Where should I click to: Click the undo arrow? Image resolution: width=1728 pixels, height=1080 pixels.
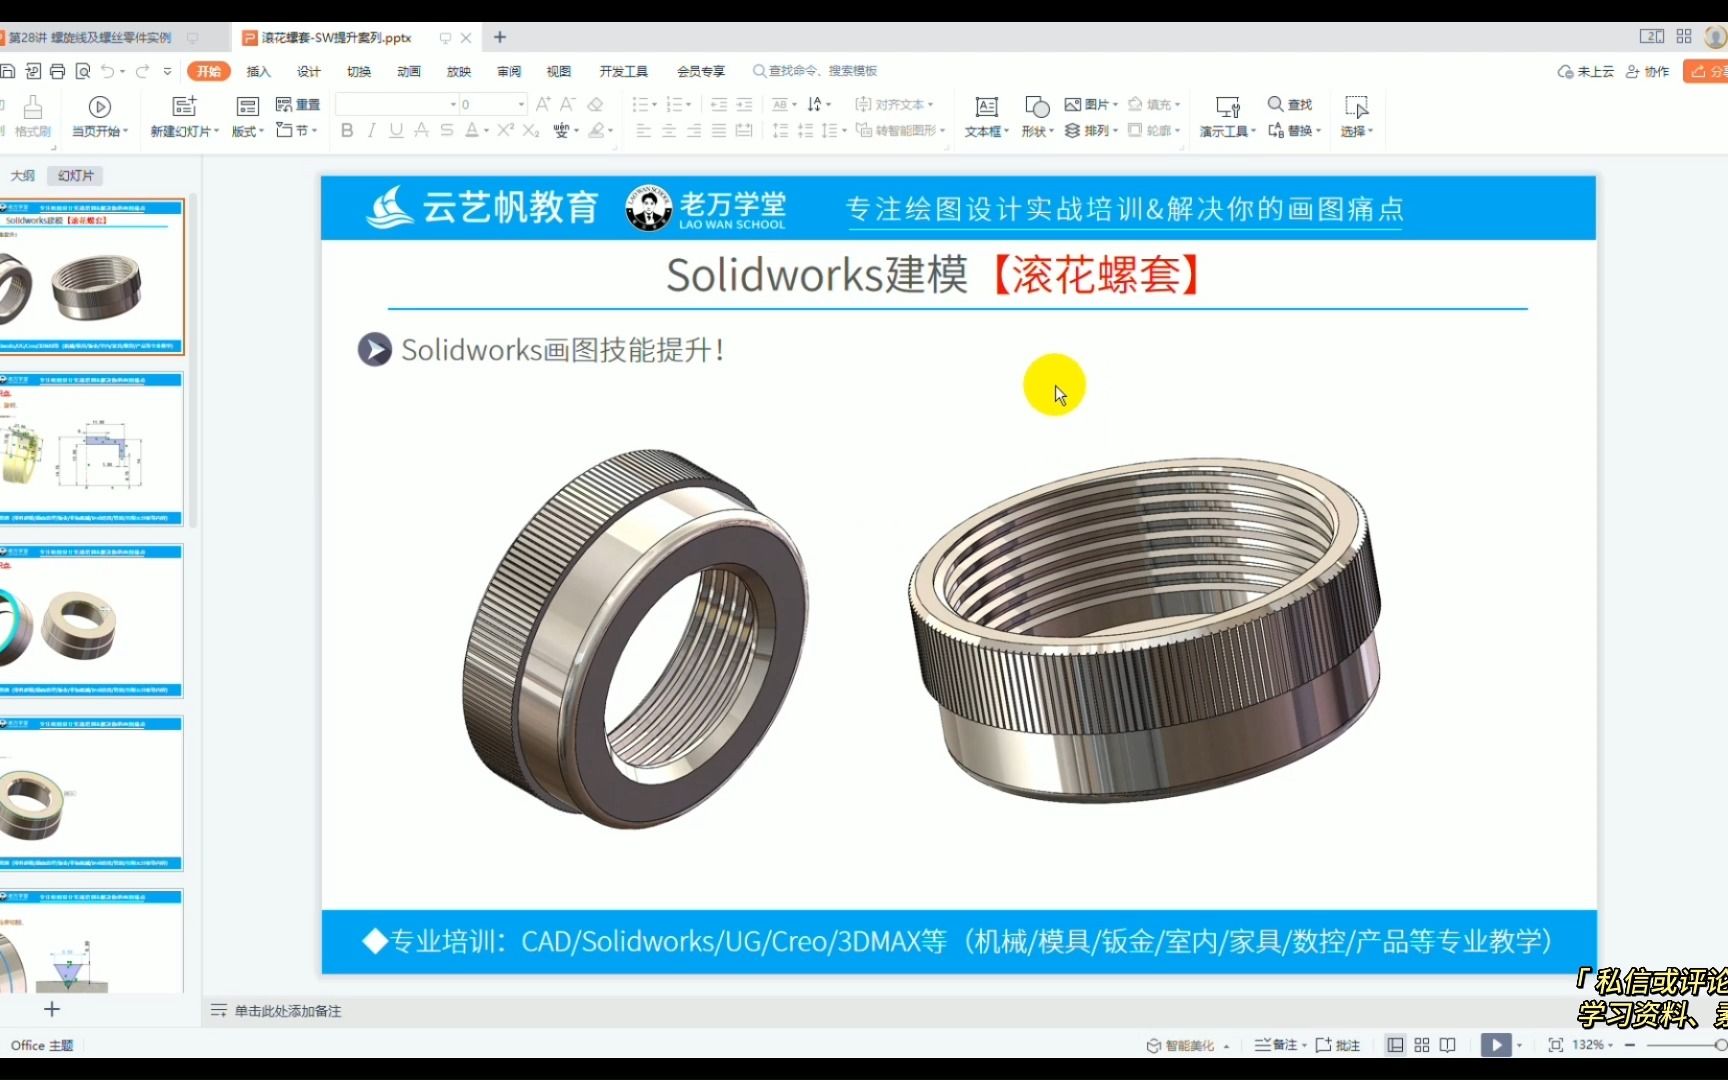[107, 71]
